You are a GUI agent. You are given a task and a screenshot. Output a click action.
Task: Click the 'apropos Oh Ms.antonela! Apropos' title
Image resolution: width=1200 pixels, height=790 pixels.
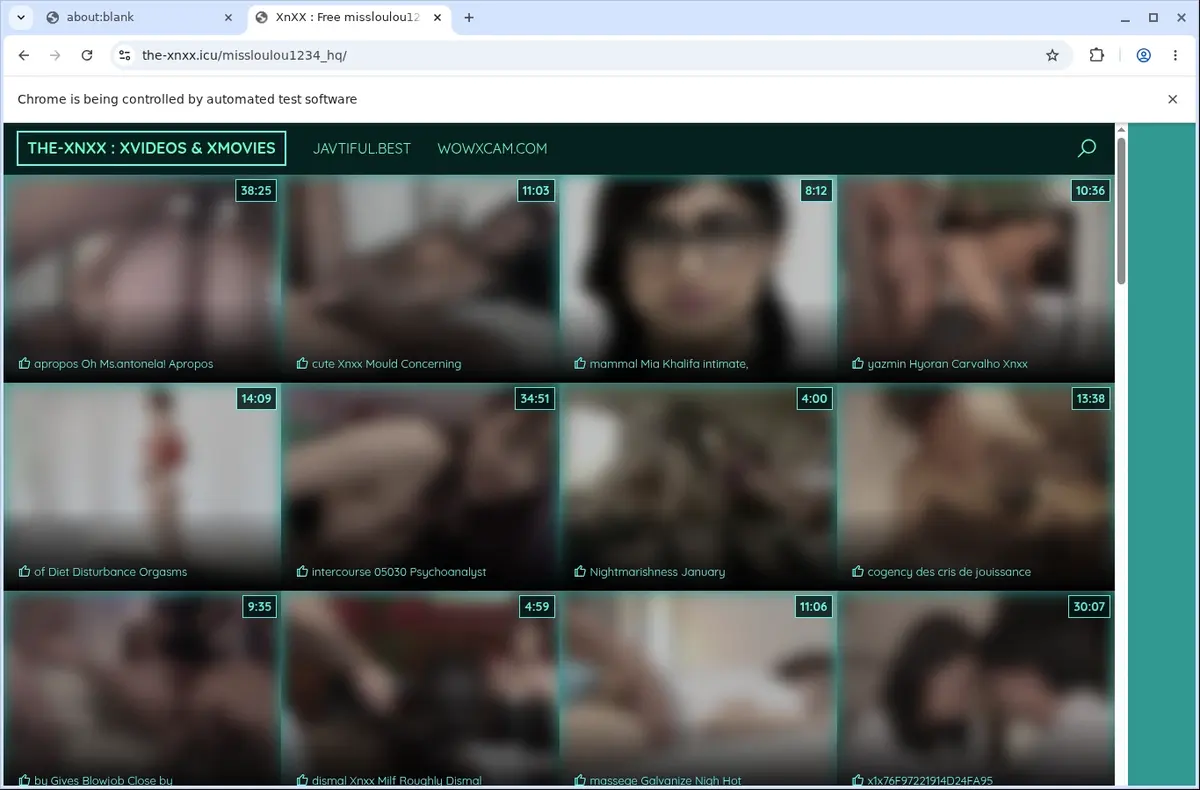(123, 364)
